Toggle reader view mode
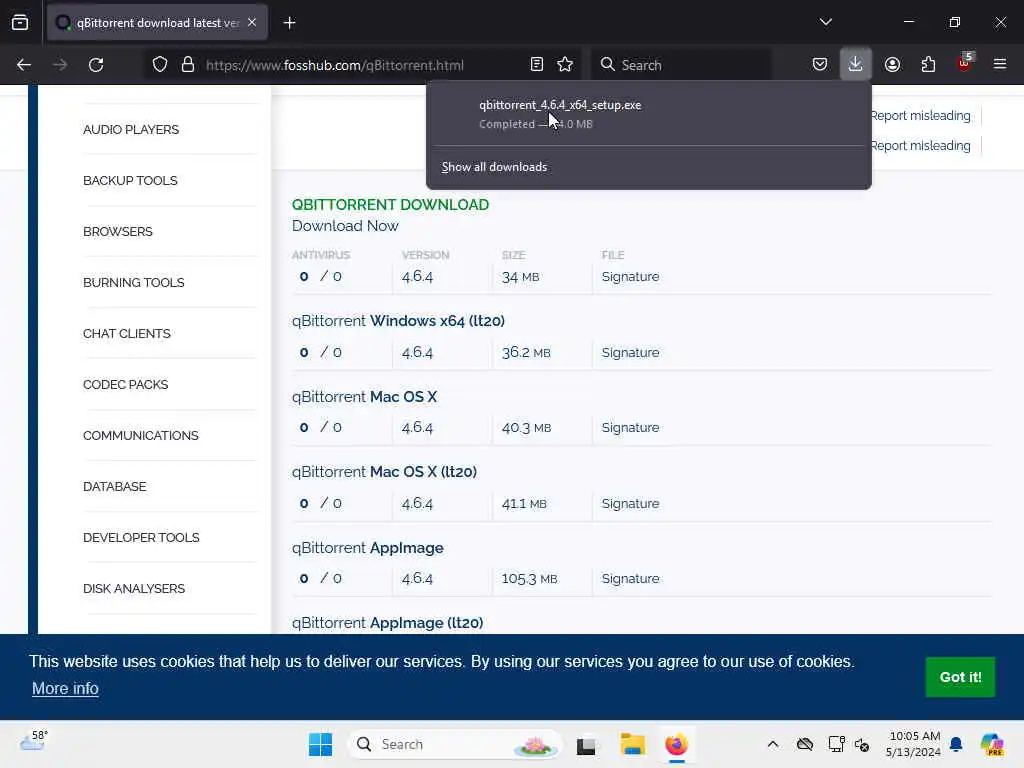The width and height of the screenshot is (1024, 768). [x=537, y=64]
